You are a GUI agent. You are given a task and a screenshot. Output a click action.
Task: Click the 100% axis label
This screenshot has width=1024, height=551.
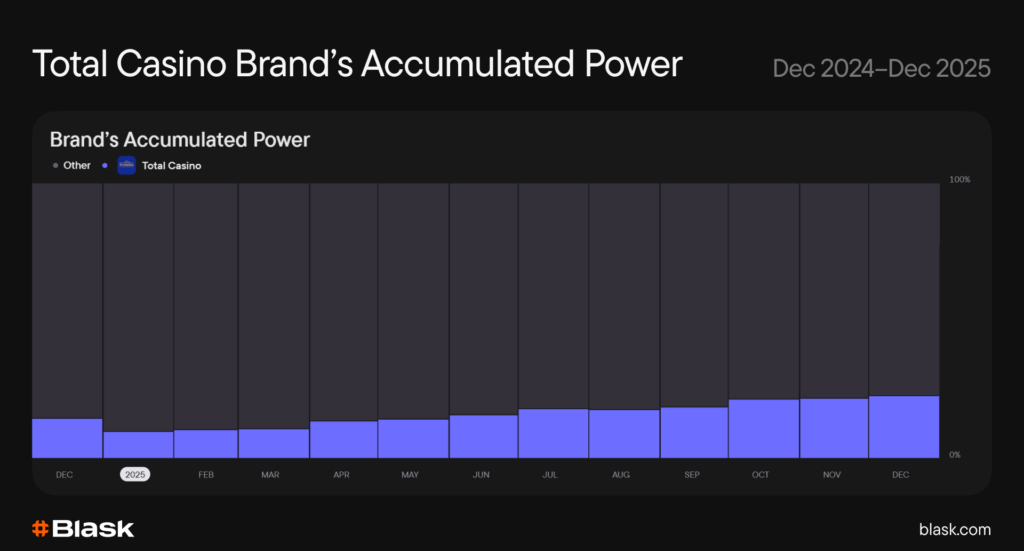pyautogui.click(x=959, y=180)
